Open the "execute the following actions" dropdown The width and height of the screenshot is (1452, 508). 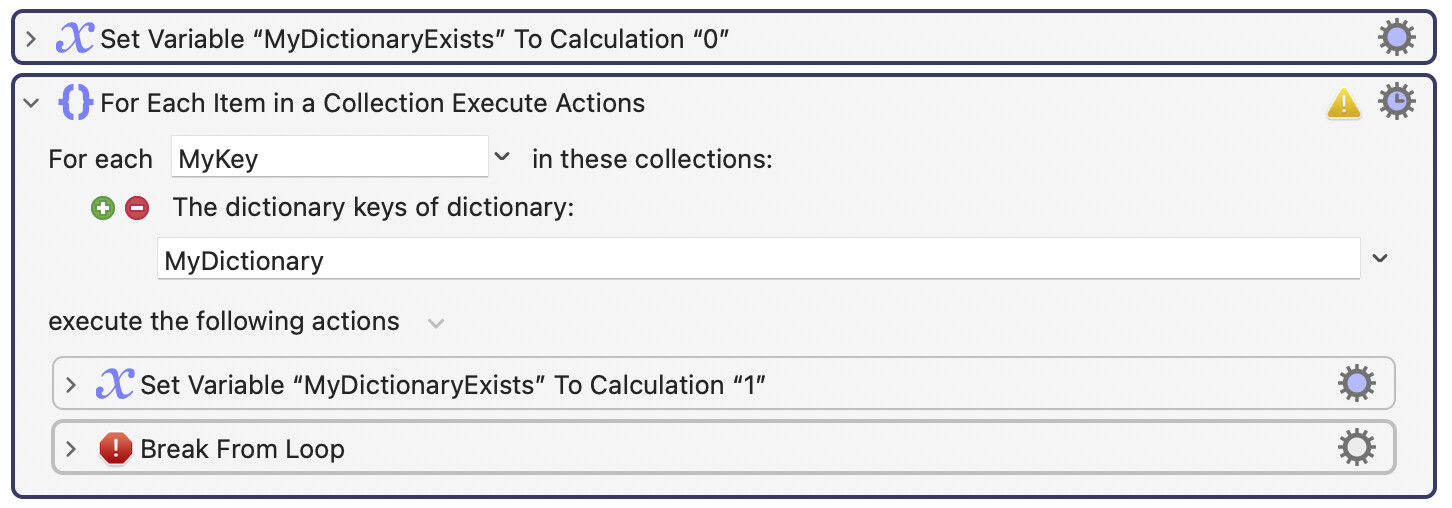(435, 323)
